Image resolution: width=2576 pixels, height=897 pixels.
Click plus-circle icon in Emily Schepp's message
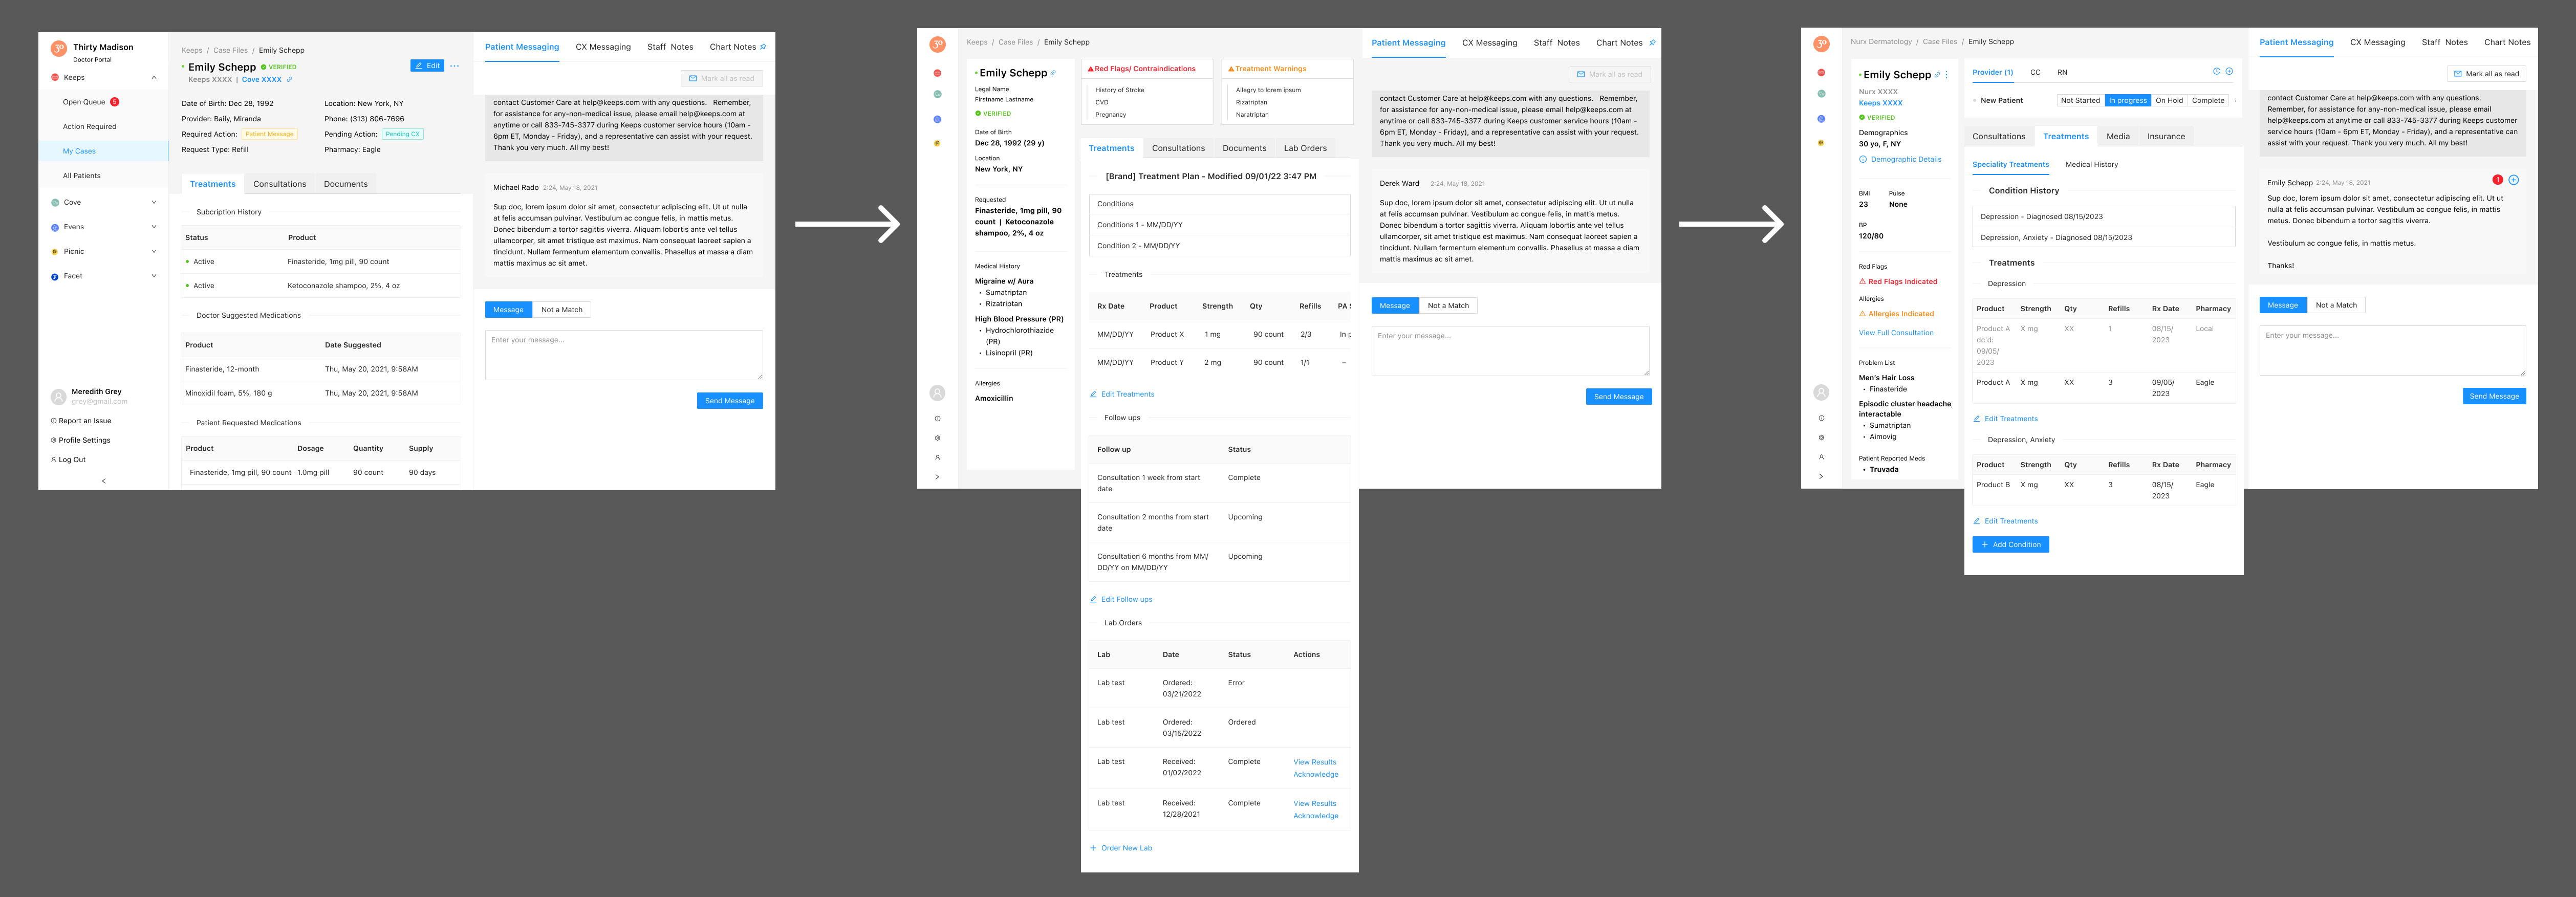[x=2513, y=180]
